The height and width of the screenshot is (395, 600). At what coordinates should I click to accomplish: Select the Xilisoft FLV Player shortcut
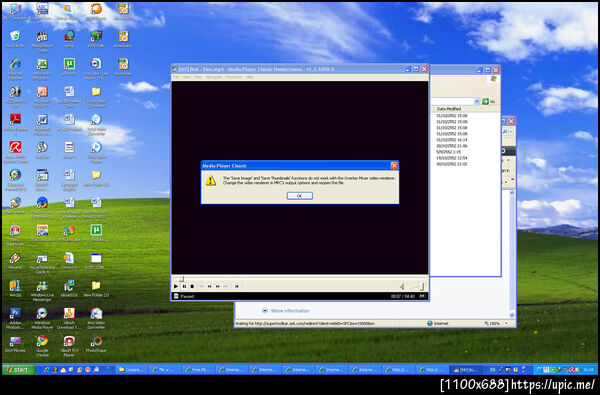[x=69, y=346]
